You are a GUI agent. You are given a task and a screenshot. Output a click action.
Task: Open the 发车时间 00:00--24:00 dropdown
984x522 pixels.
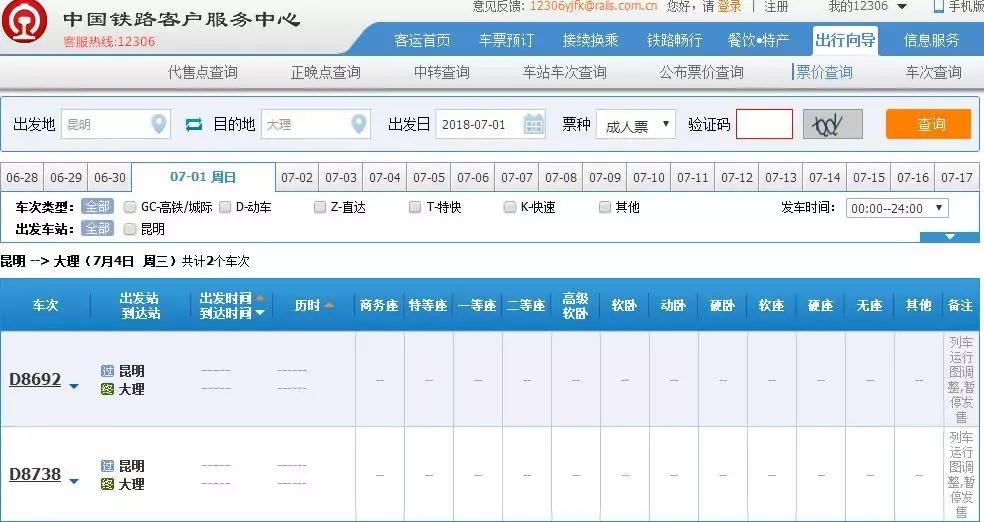(897, 208)
